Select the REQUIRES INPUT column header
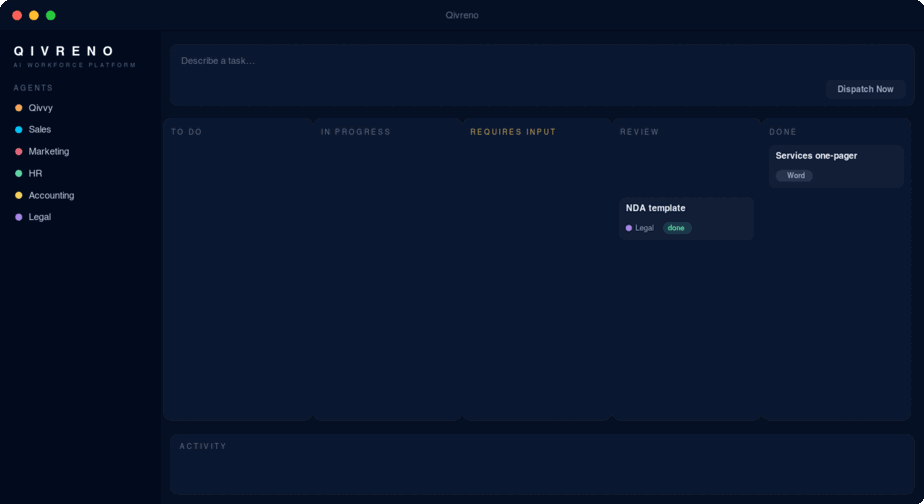 coord(513,132)
